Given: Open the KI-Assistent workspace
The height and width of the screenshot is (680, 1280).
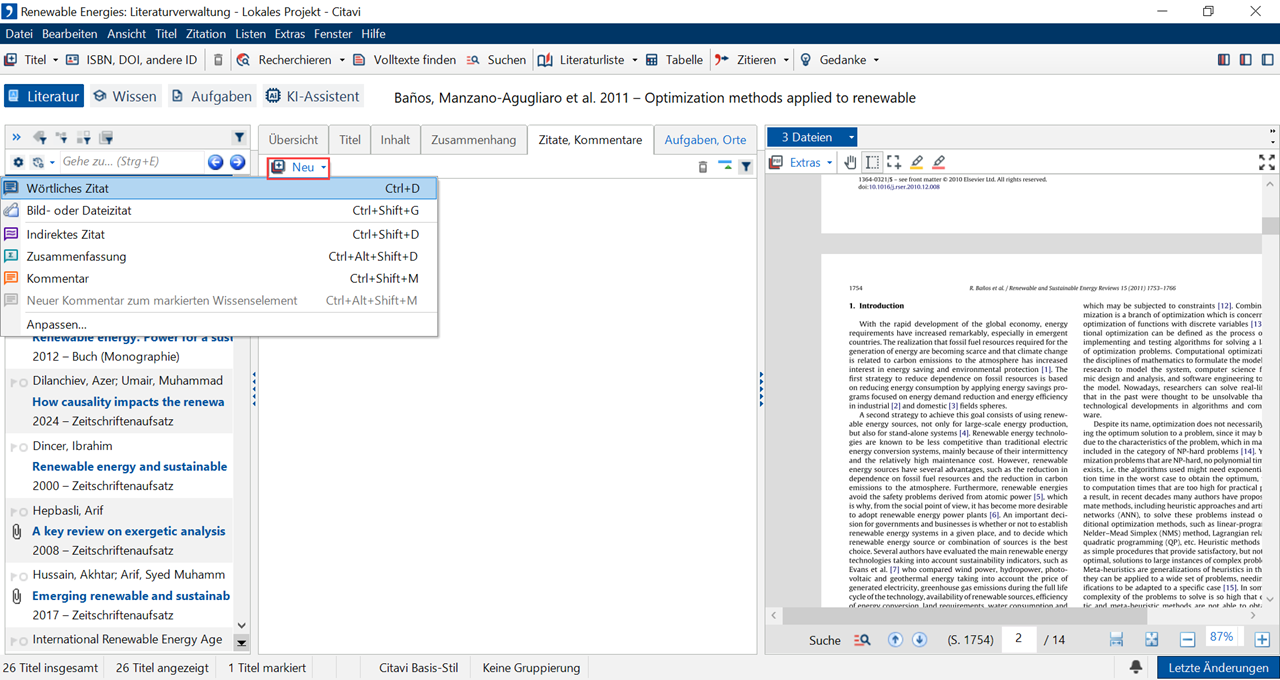Looking at the screenshot, I should [312, 96].
